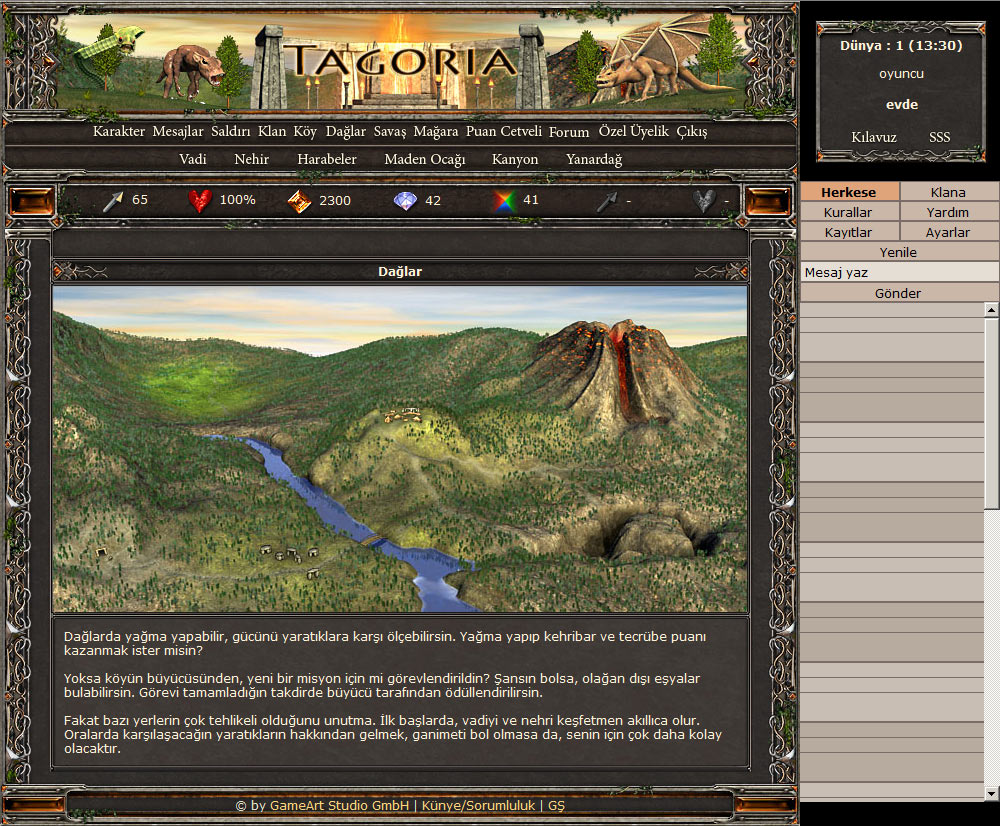Open the Köy menu

click(305, 131)
